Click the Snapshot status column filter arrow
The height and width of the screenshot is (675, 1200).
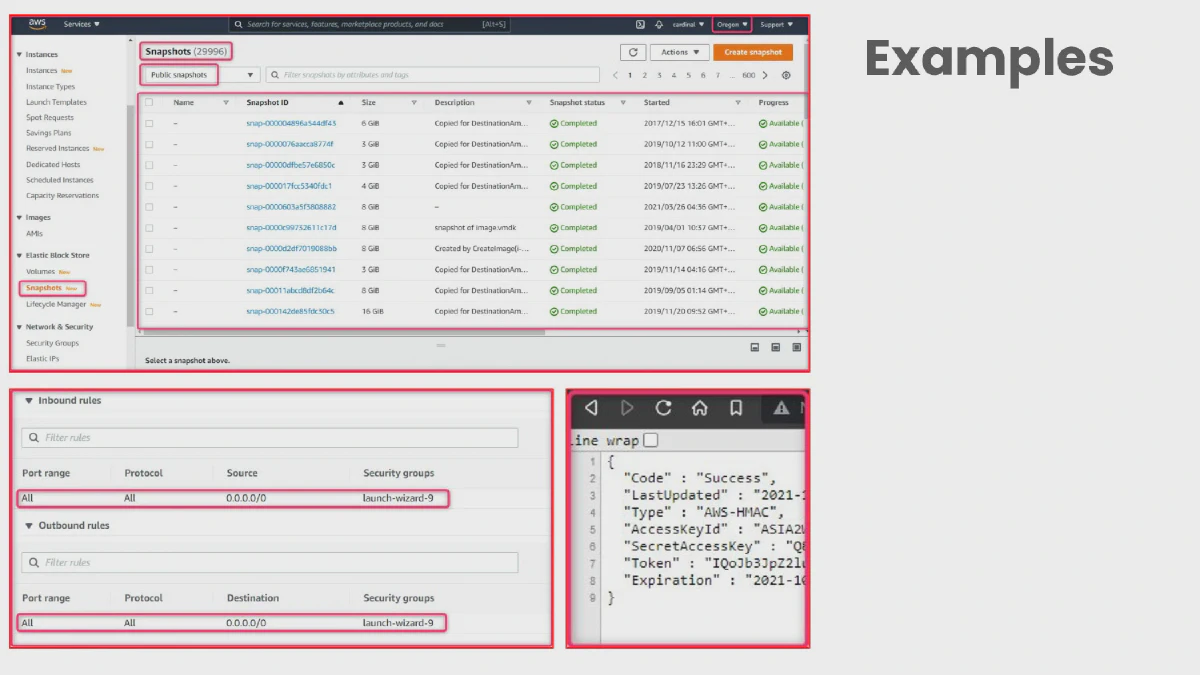tap(623, 103)
